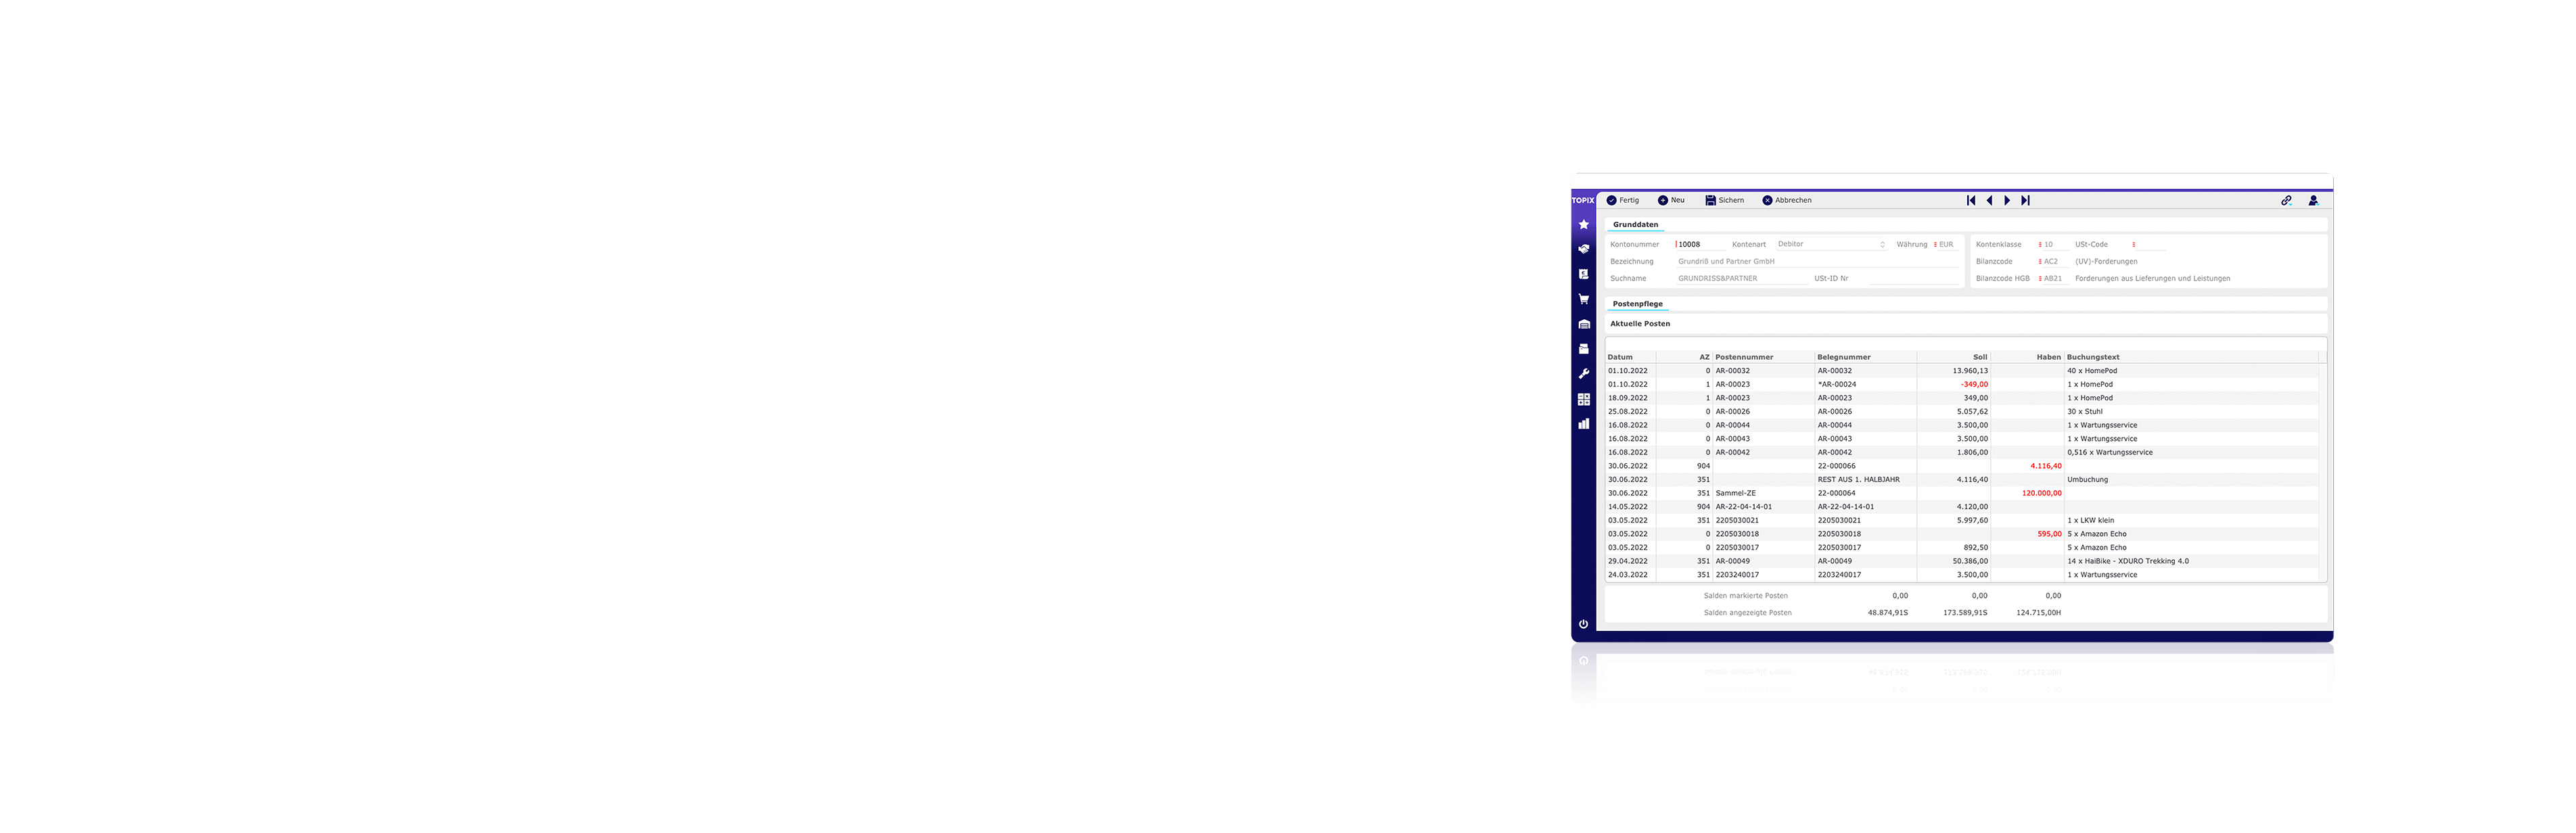The width and height of the screenshot is (2576, 833).
Task: Go to the next record arrow
Action: pyautogui.click(x=2007, y=200)
